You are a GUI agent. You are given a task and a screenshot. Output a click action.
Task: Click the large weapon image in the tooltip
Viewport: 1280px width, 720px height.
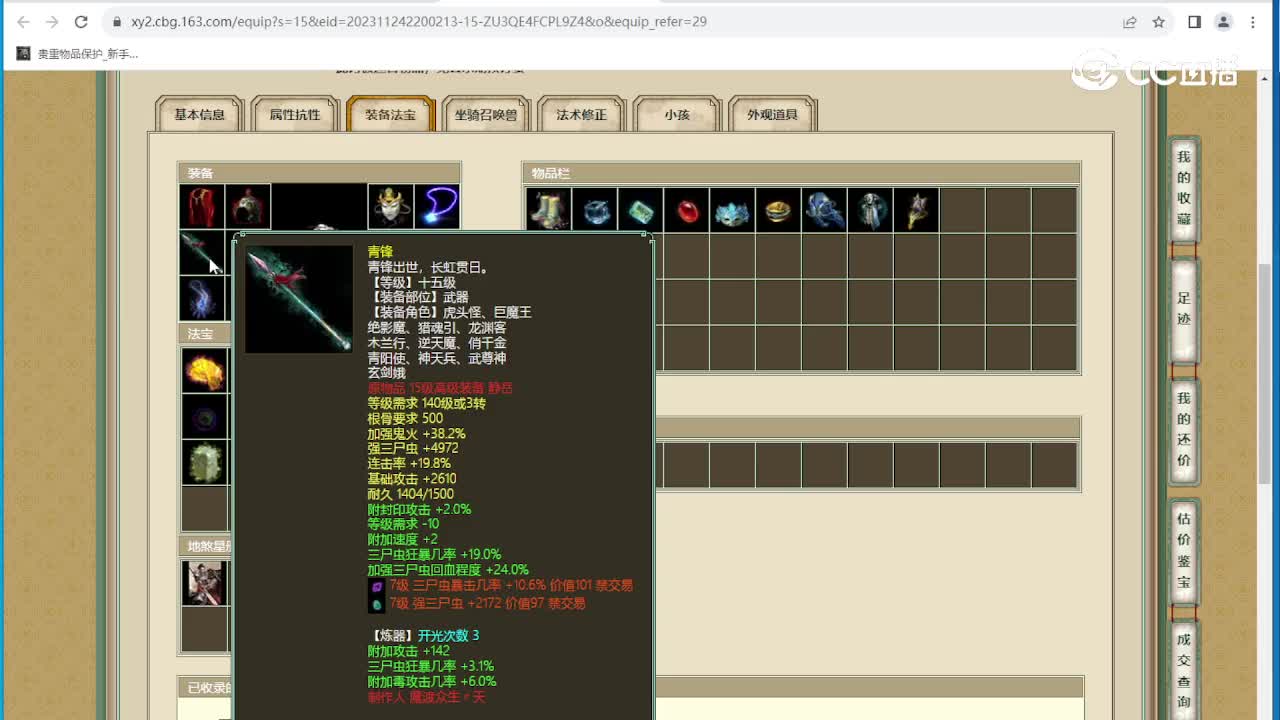point(299,299)
